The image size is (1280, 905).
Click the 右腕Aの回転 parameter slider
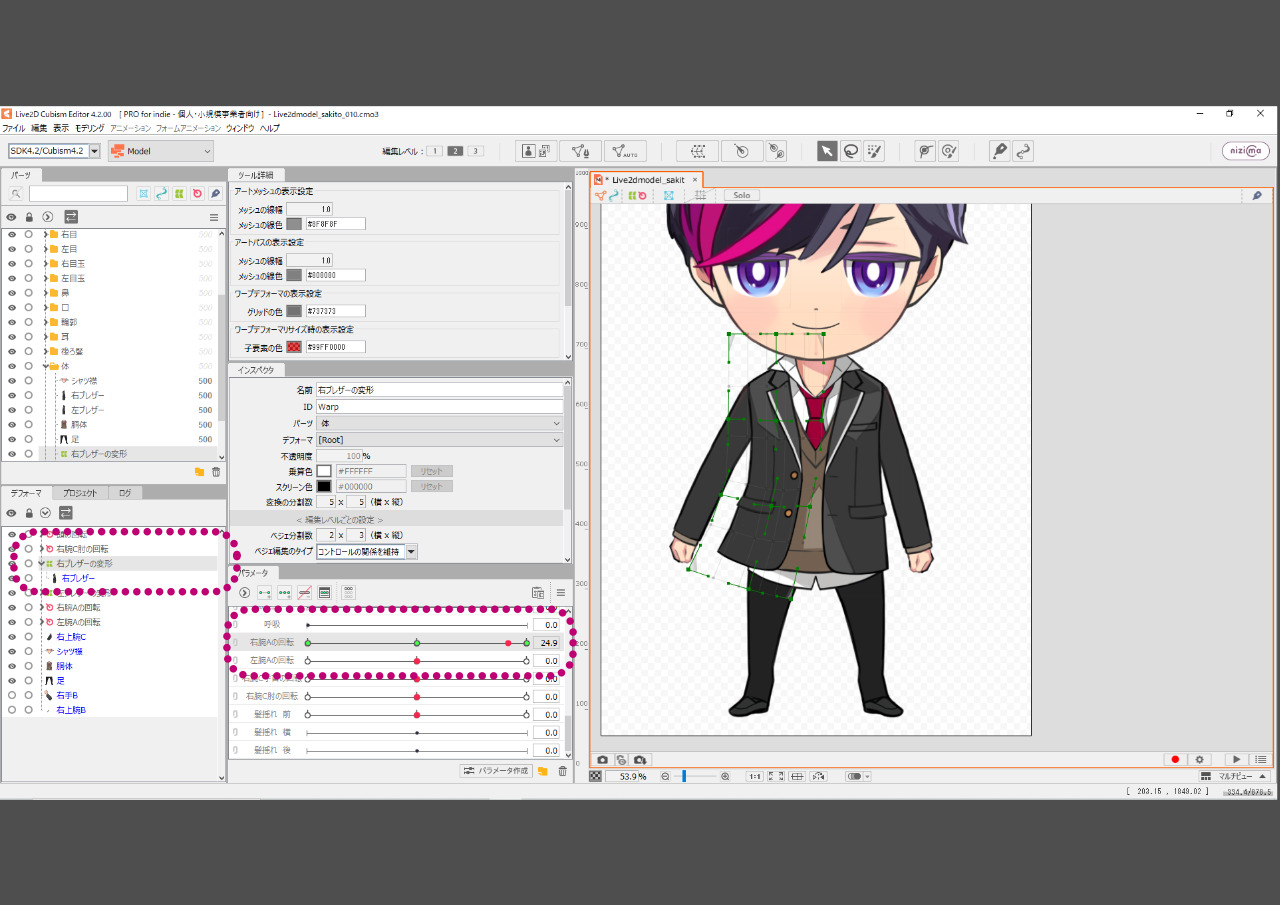coord(417,642)
